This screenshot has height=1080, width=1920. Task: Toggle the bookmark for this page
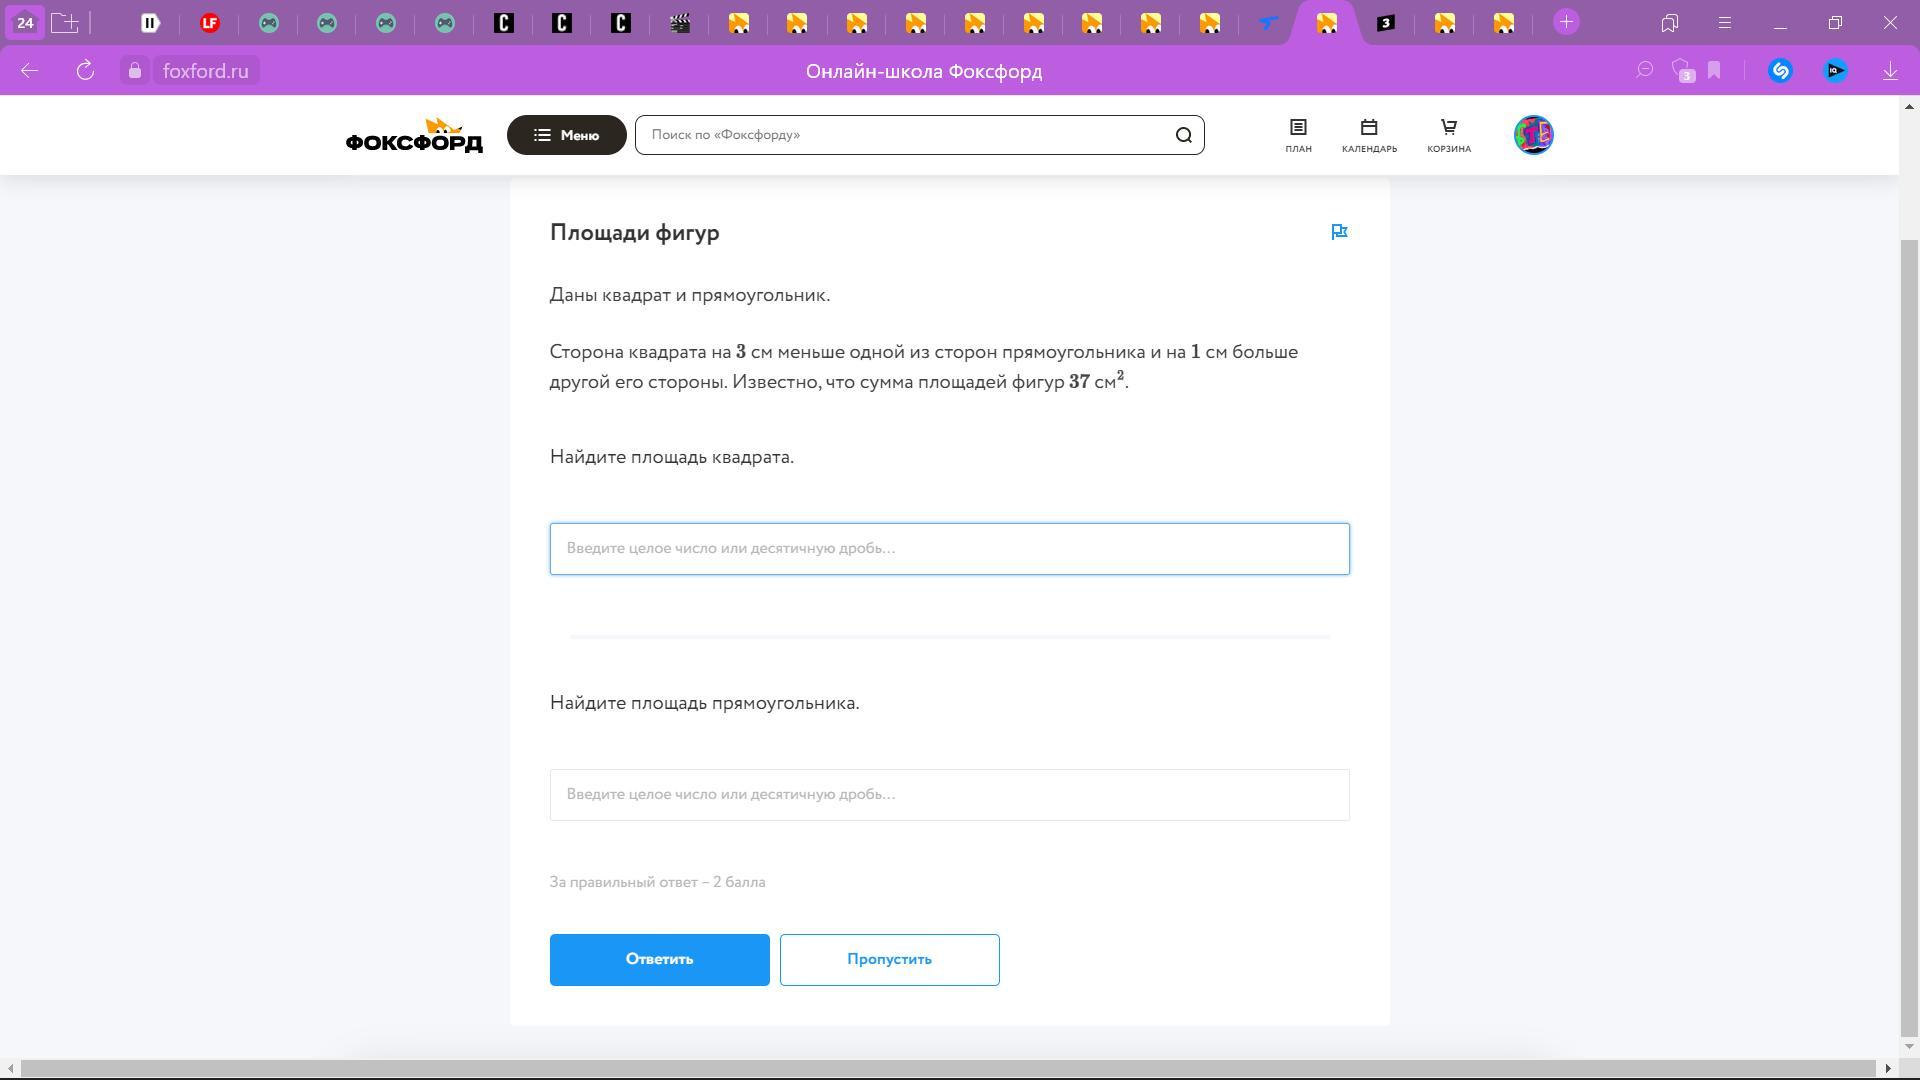coord(1714,71)
